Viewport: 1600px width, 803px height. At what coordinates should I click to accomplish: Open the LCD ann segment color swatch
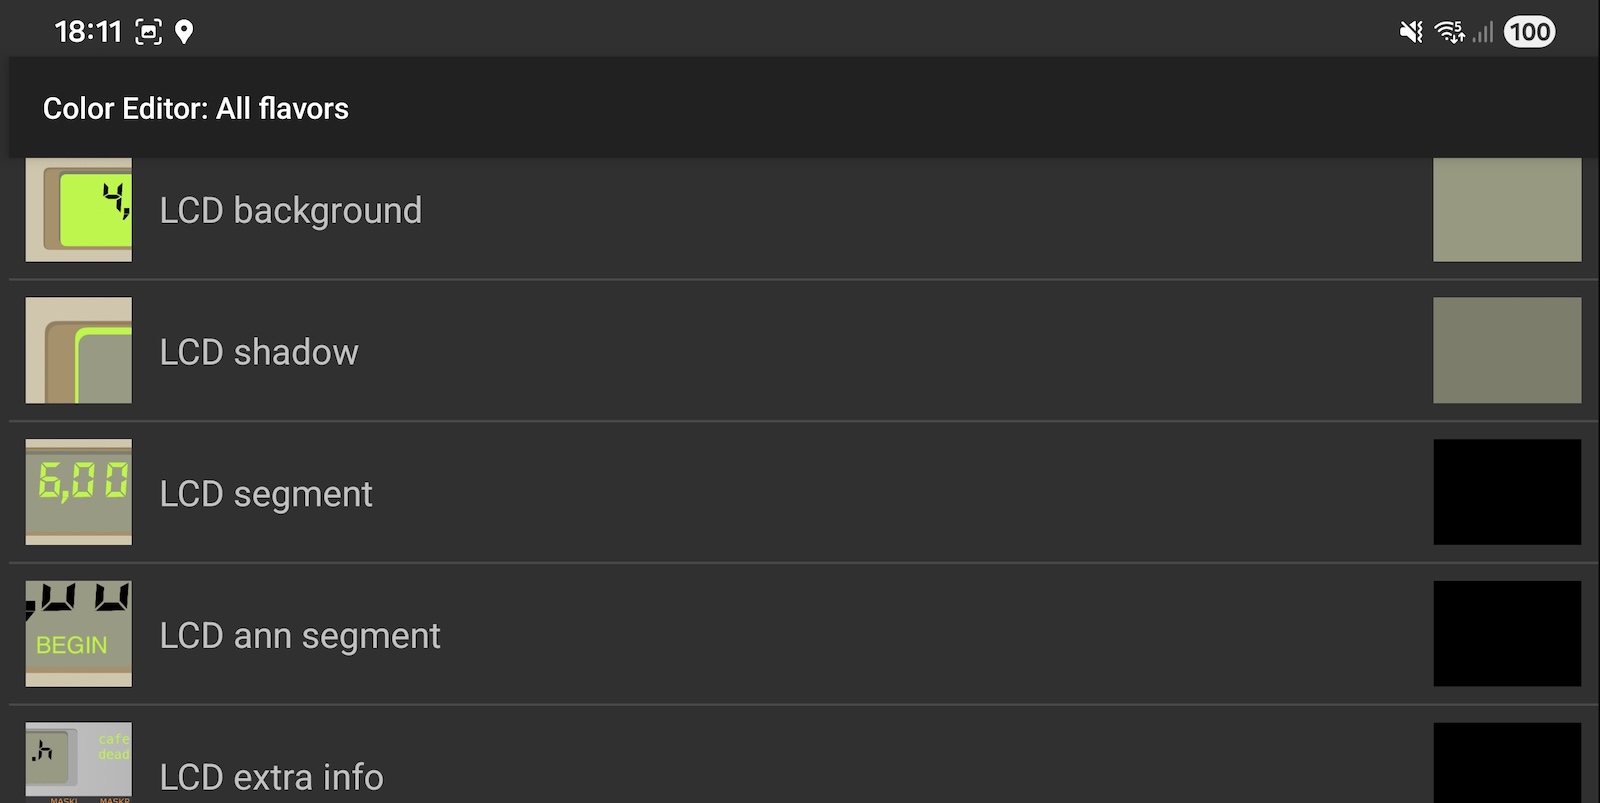pyautogui.click(x=1507, y=634)
